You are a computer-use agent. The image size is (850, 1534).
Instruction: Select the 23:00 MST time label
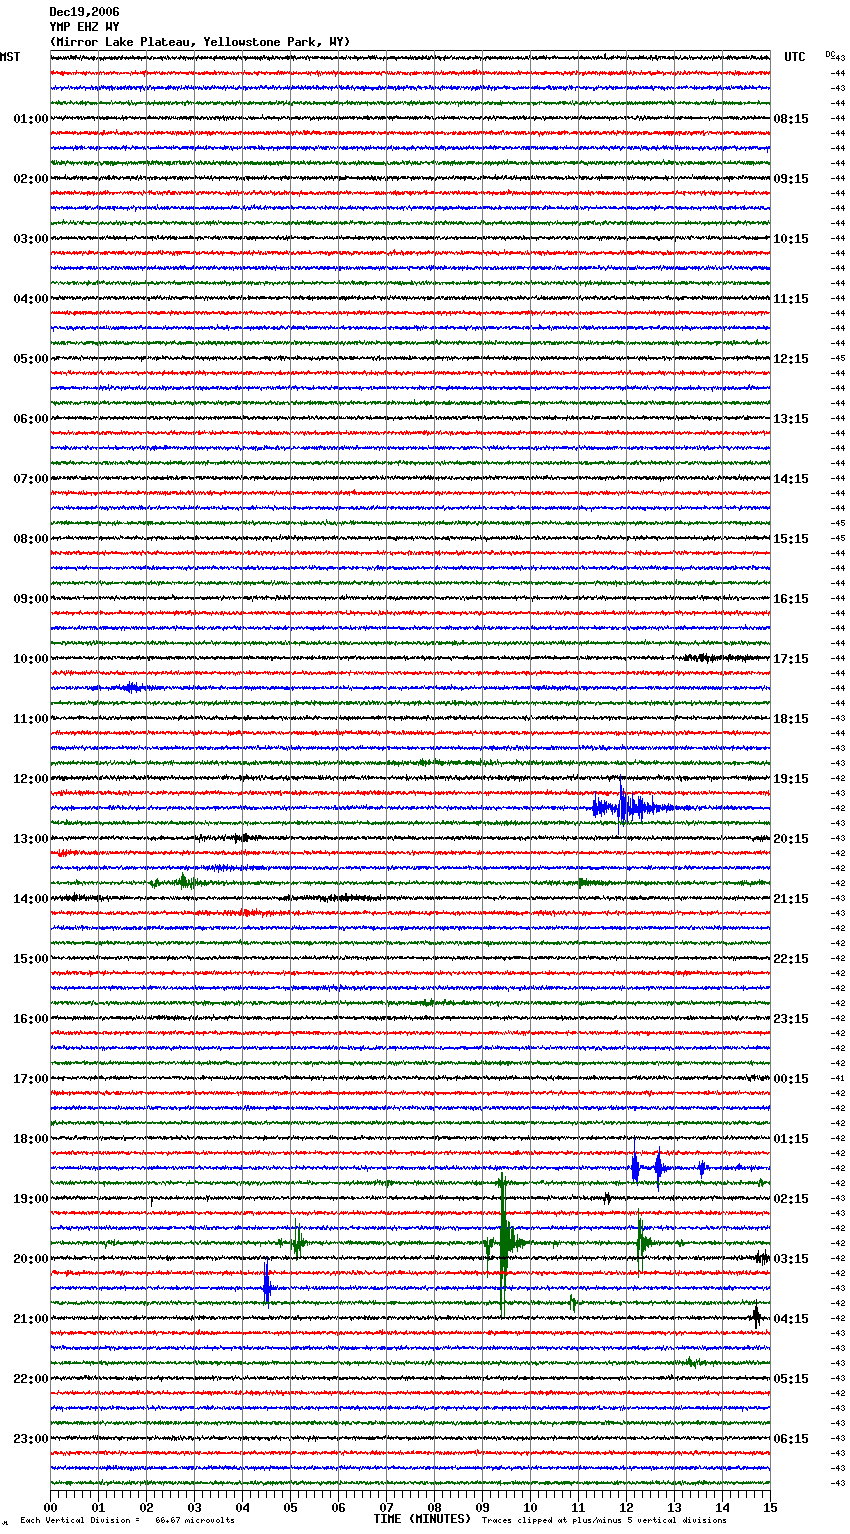click(x=31, y=1439)
